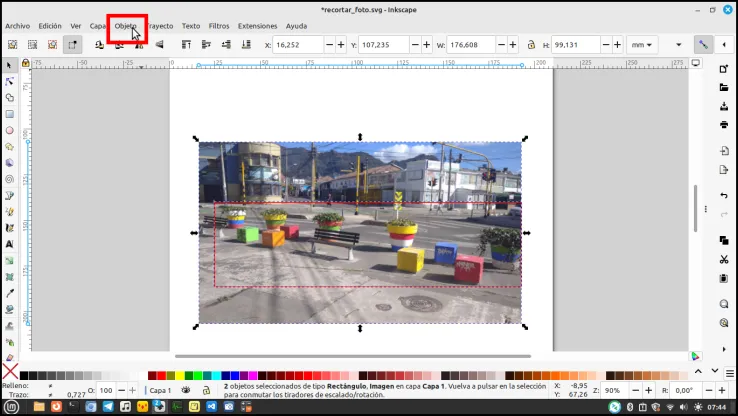Open the Filtros menu
738x416 pixels.
[219, 26]
